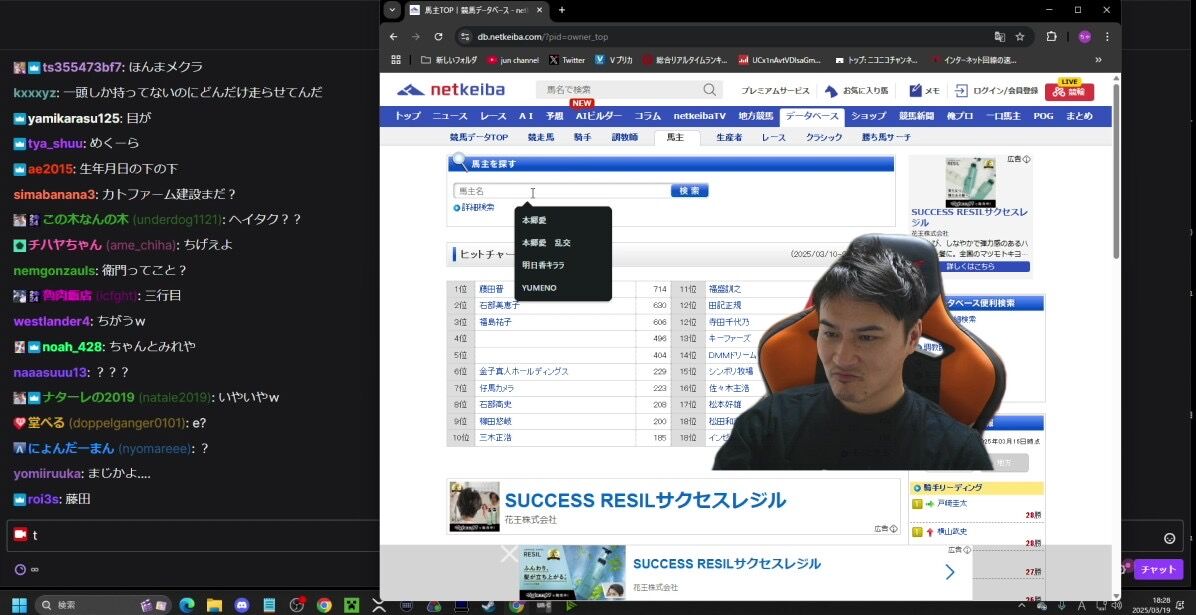Viewport: 1196px width, 615px height.
Task: Switch to the 生産者 sub tab
Action: (729, 137)
